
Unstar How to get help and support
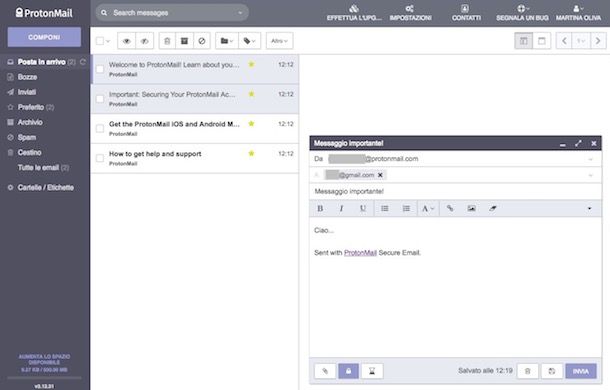251,153
